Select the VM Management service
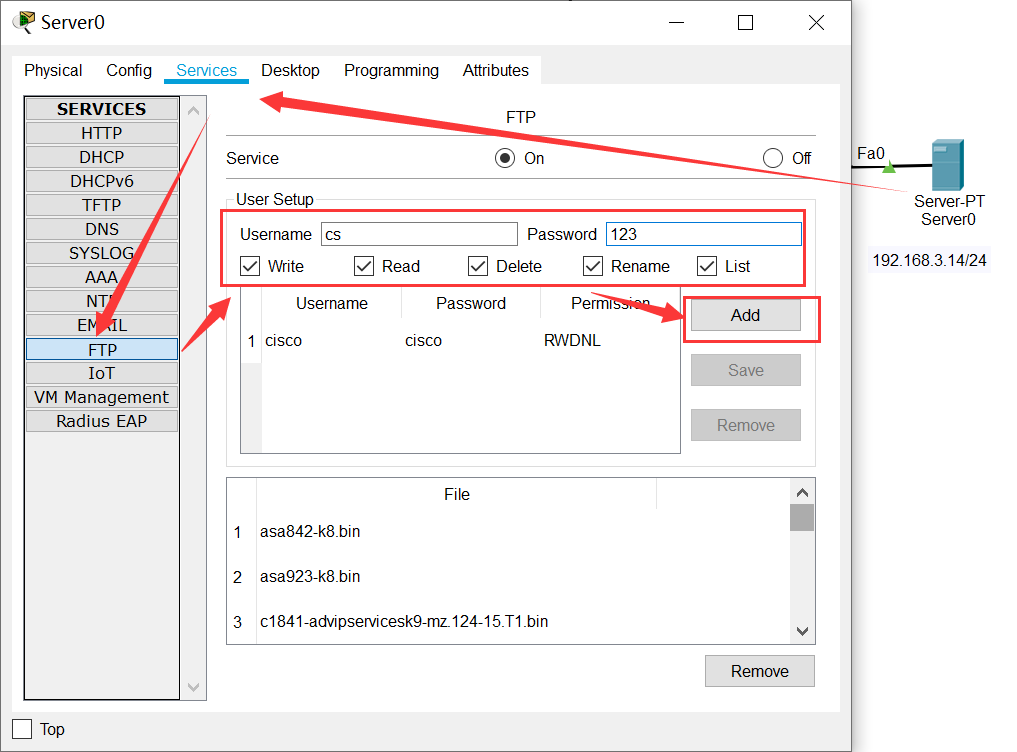 click(102, 397)
